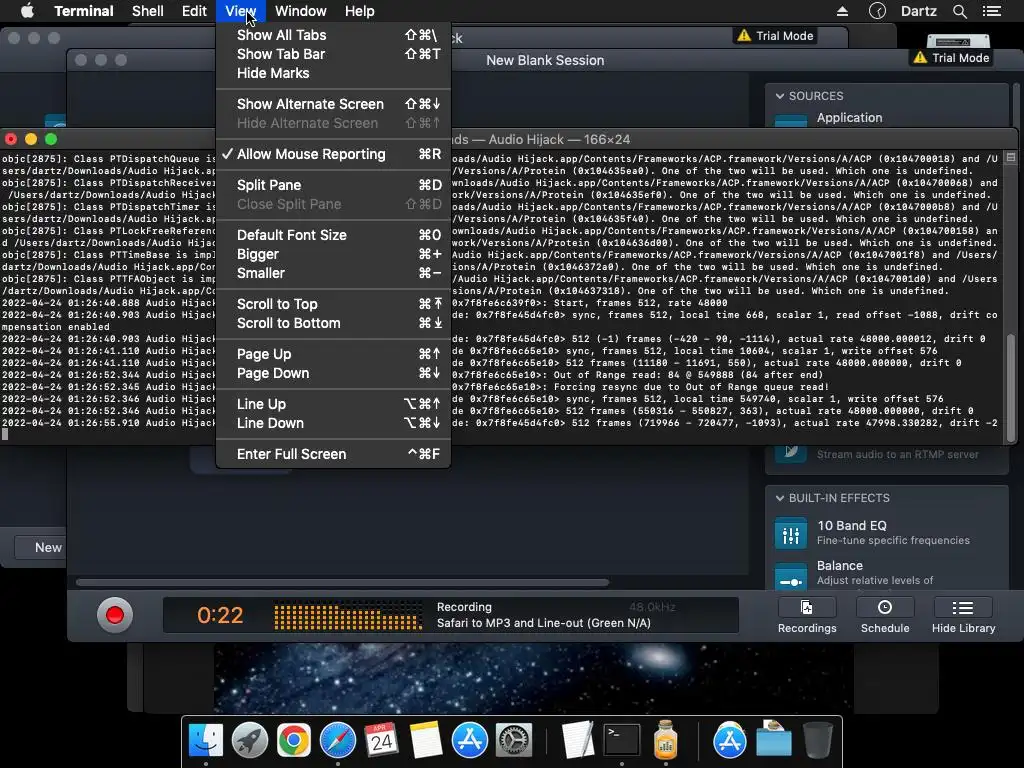Choose Split Pane
1024x768 pixels.
point(333,185)
